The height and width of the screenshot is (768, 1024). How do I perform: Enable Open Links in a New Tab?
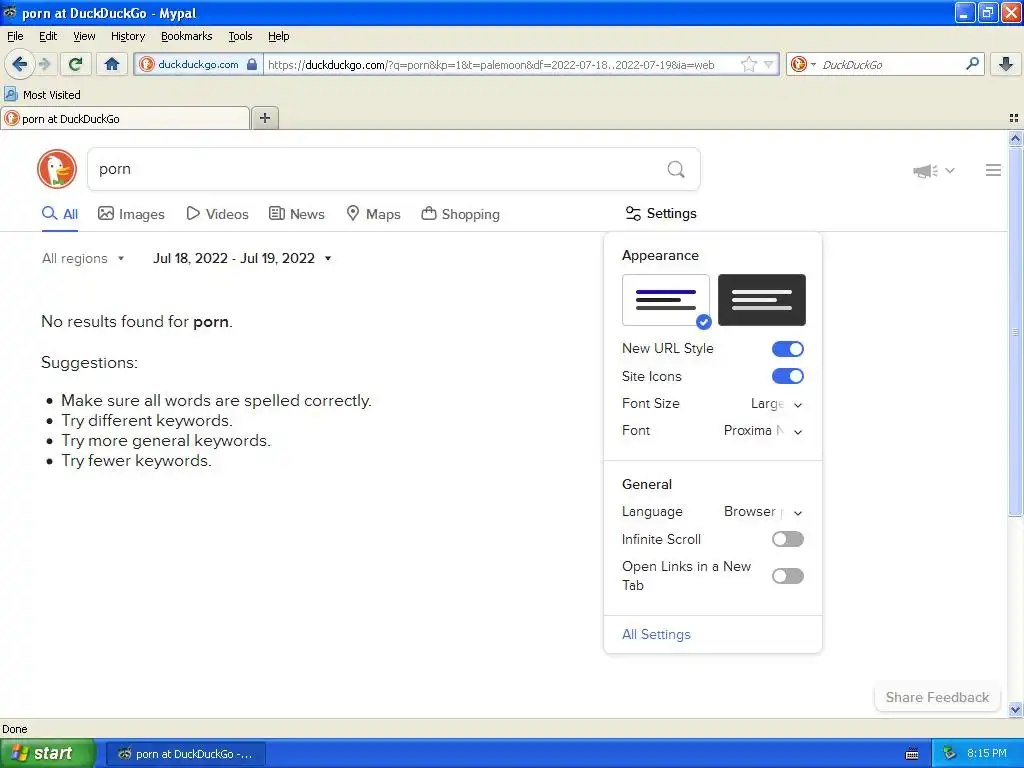tap(788, 575)
